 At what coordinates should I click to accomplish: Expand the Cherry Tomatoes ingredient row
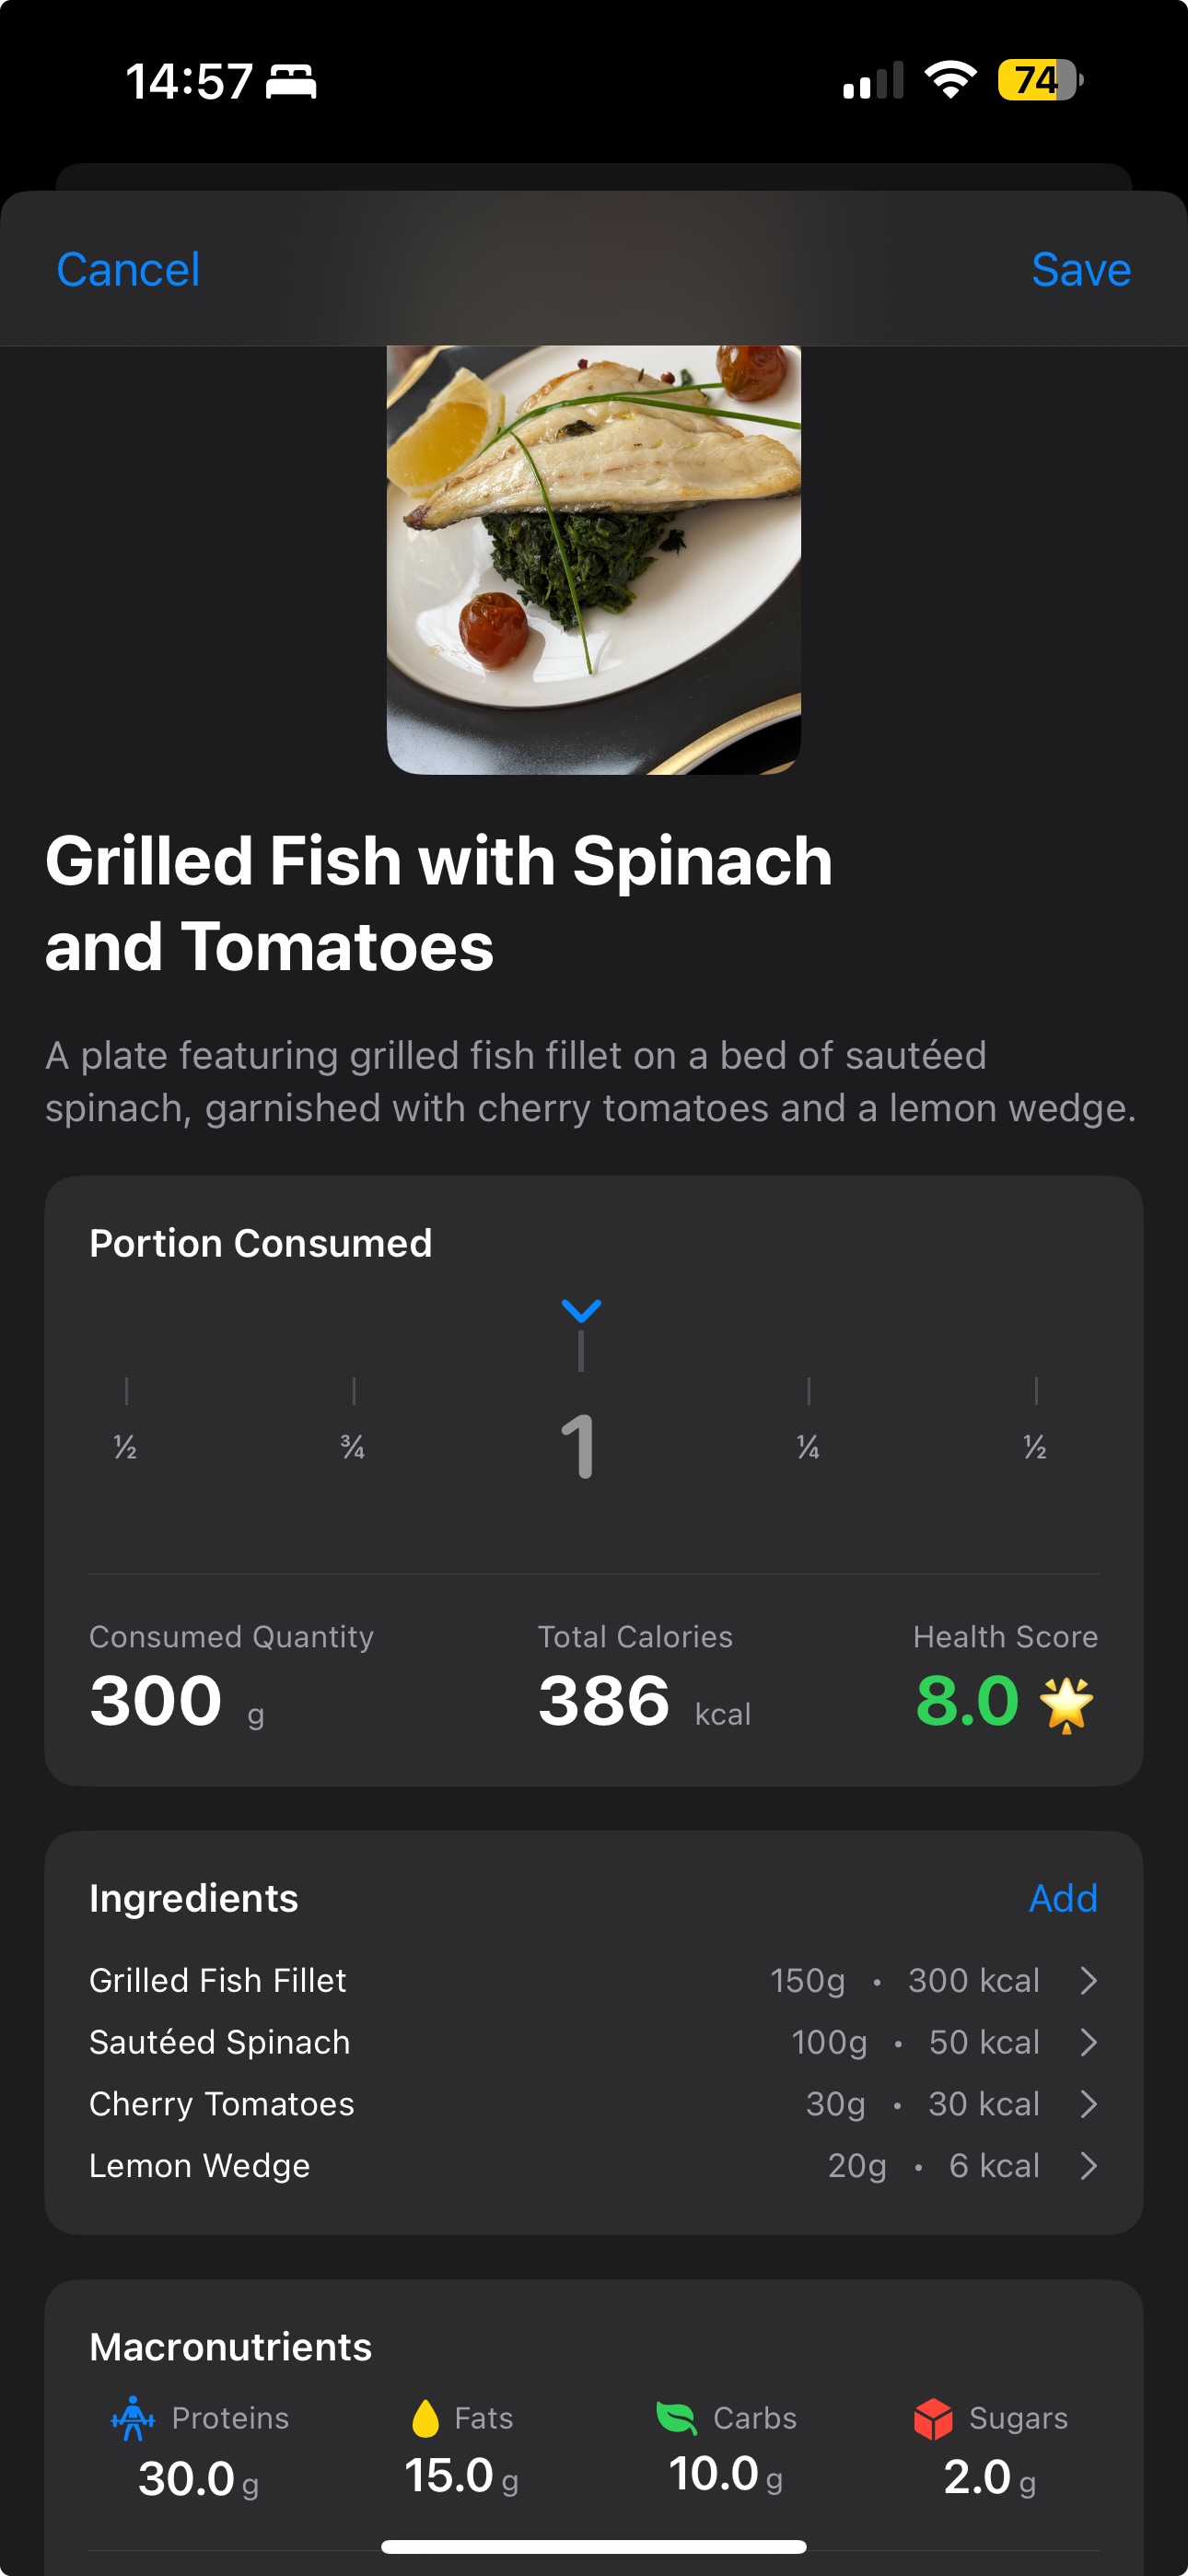[x=1089, y=2104]
